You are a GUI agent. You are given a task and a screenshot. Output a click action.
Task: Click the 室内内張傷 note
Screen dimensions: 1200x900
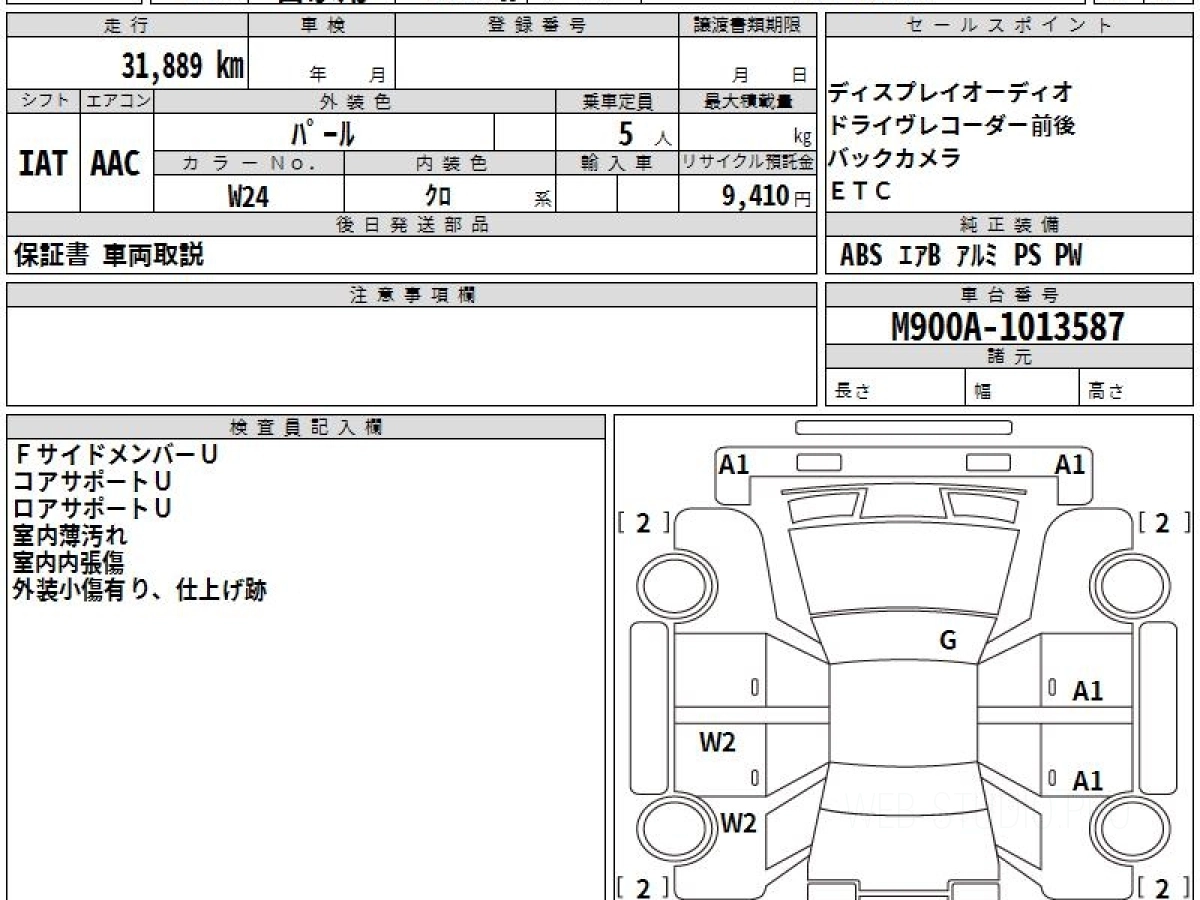point(70,562)
